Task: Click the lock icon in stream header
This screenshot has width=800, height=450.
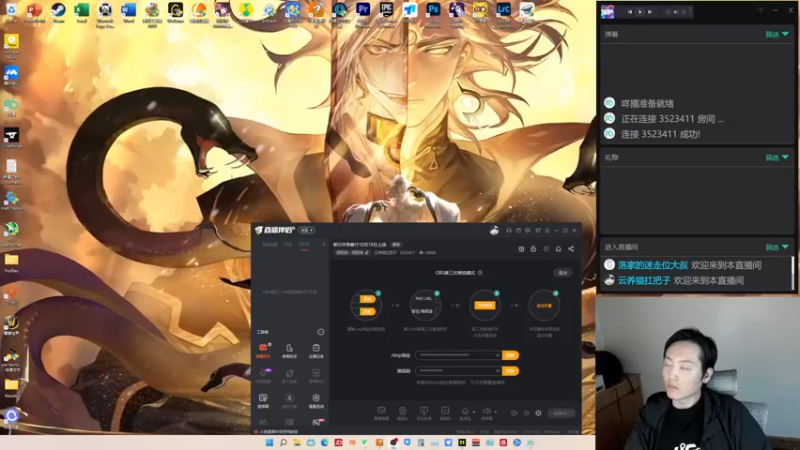Action: point(533,248)
